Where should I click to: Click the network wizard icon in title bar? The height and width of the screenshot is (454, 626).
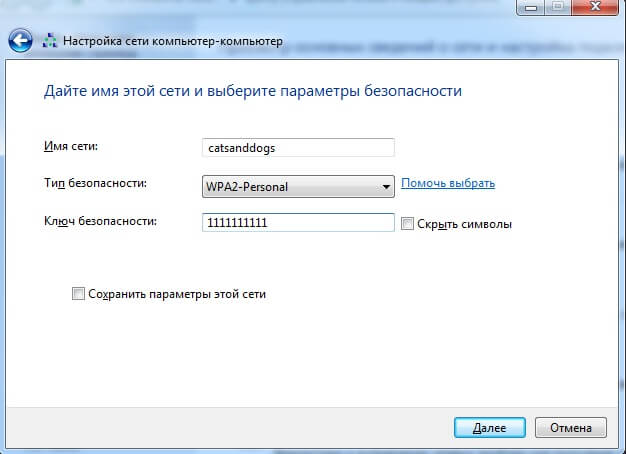click(x=49, y=42)
